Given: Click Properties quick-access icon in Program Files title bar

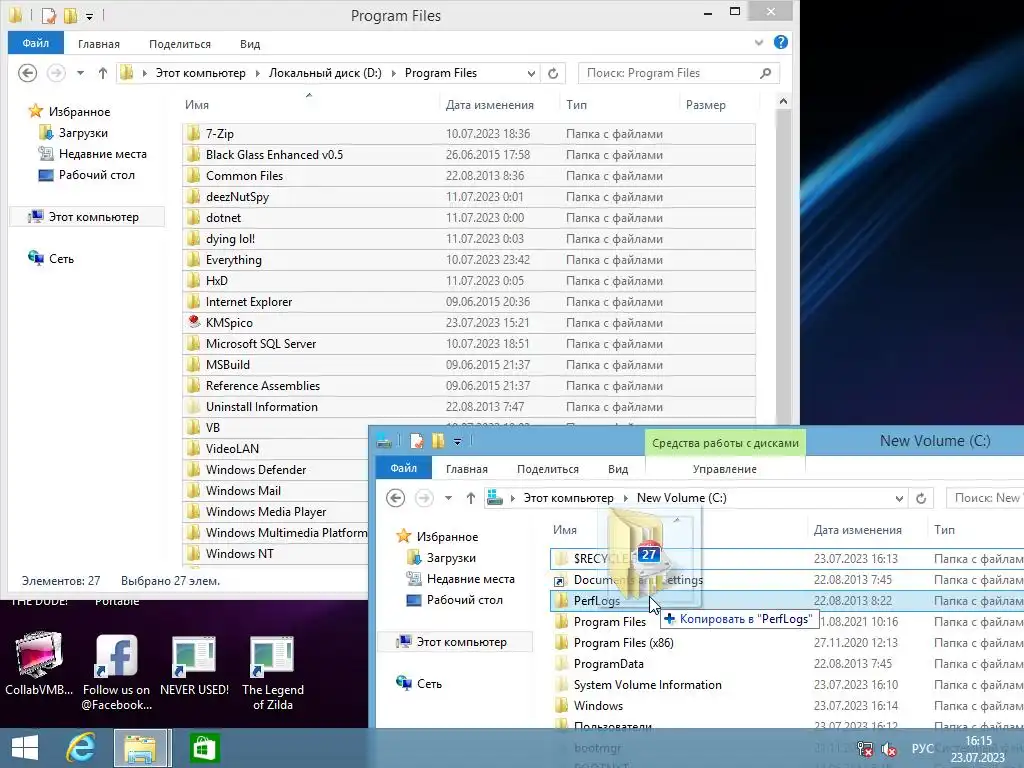Looking at the screenshot, I should 49,14.
